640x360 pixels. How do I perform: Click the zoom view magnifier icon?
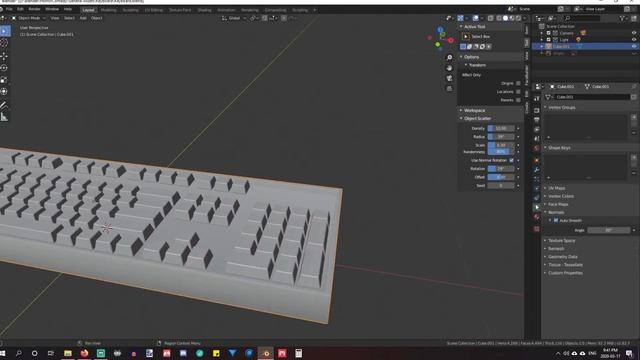(x=449, y=58)
